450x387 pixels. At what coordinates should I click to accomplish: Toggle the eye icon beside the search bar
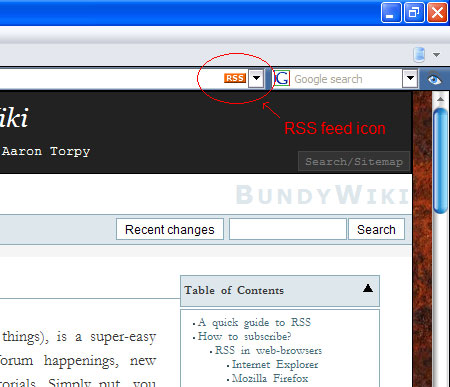point(434,80)
